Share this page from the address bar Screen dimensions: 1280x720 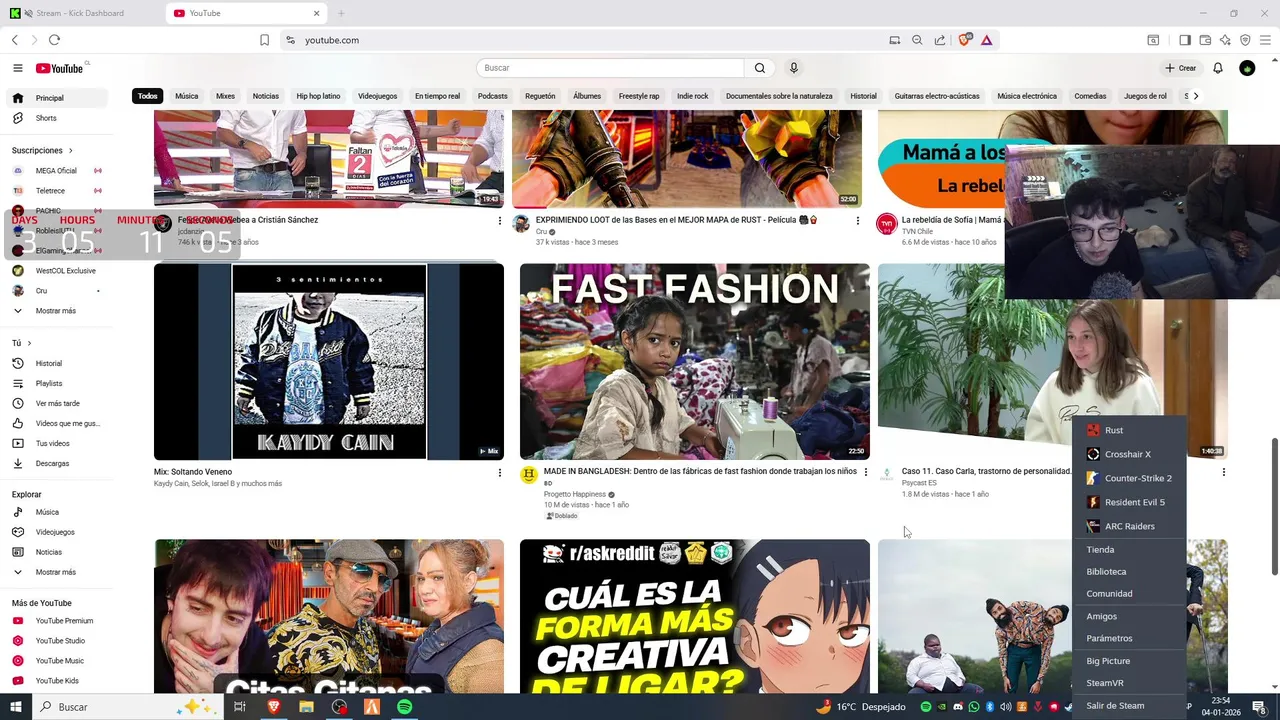(x=940, y=40)
